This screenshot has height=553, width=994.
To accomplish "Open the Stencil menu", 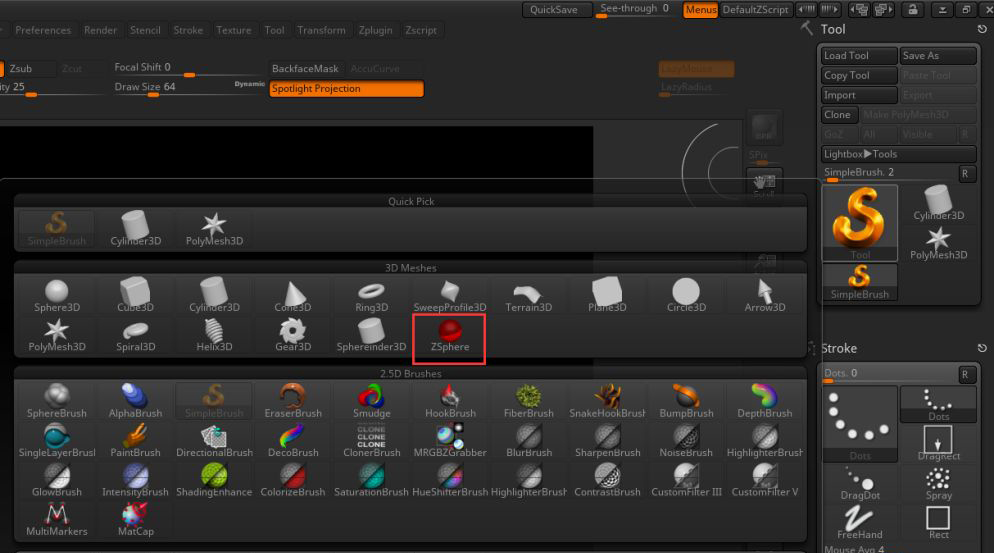I will (x=145, y=30).
